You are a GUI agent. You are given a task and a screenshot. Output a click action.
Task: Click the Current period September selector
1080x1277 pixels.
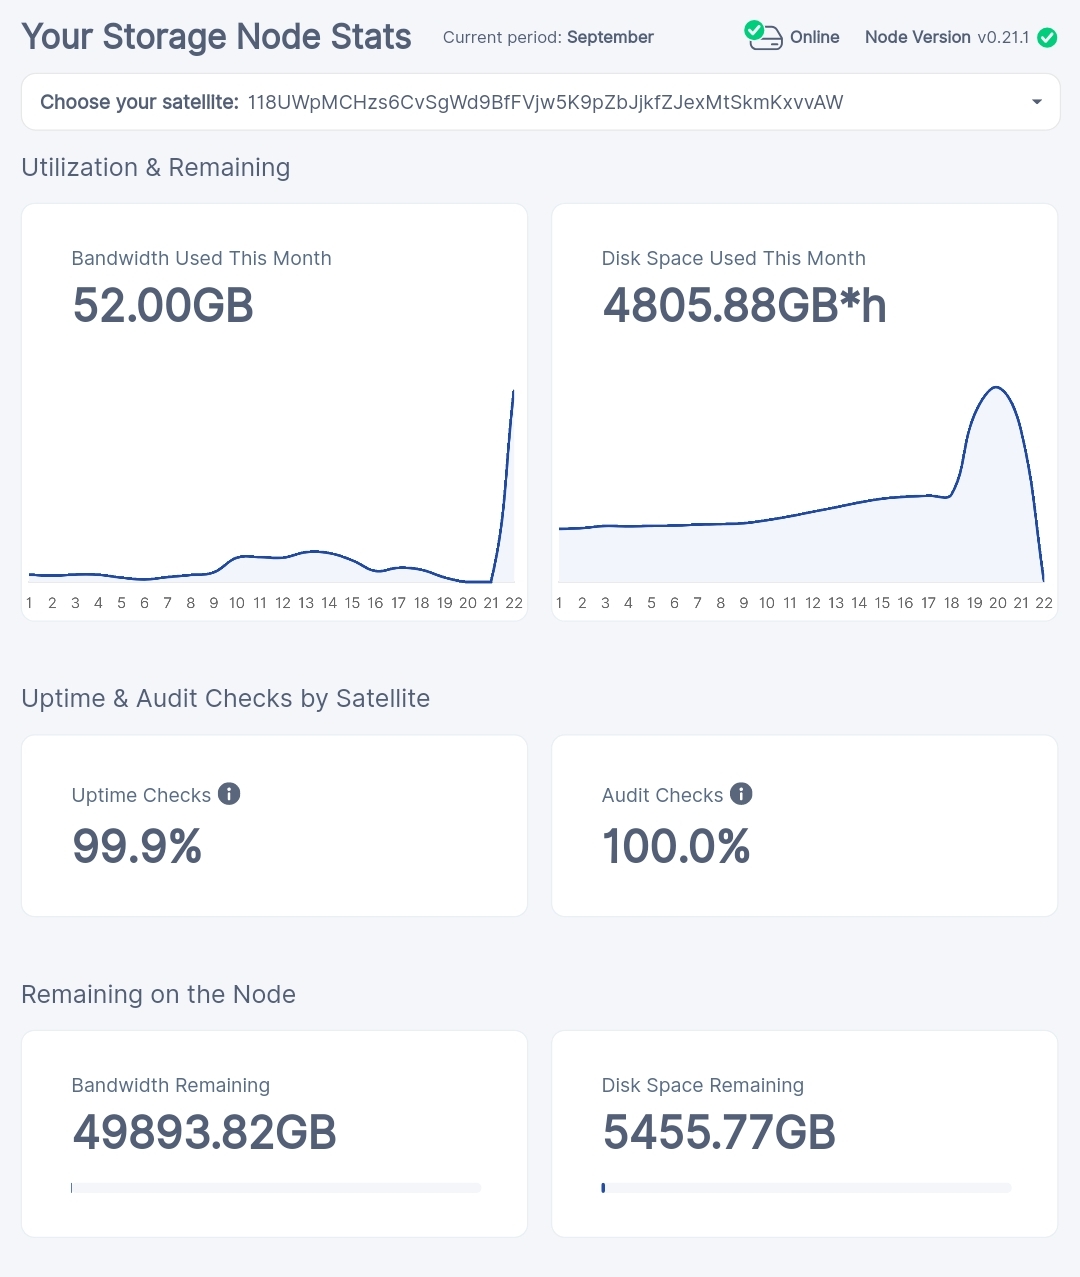548,37
